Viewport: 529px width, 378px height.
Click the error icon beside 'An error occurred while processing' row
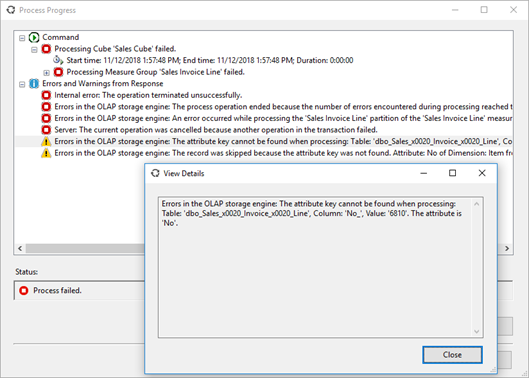click(x=46, y=118)
